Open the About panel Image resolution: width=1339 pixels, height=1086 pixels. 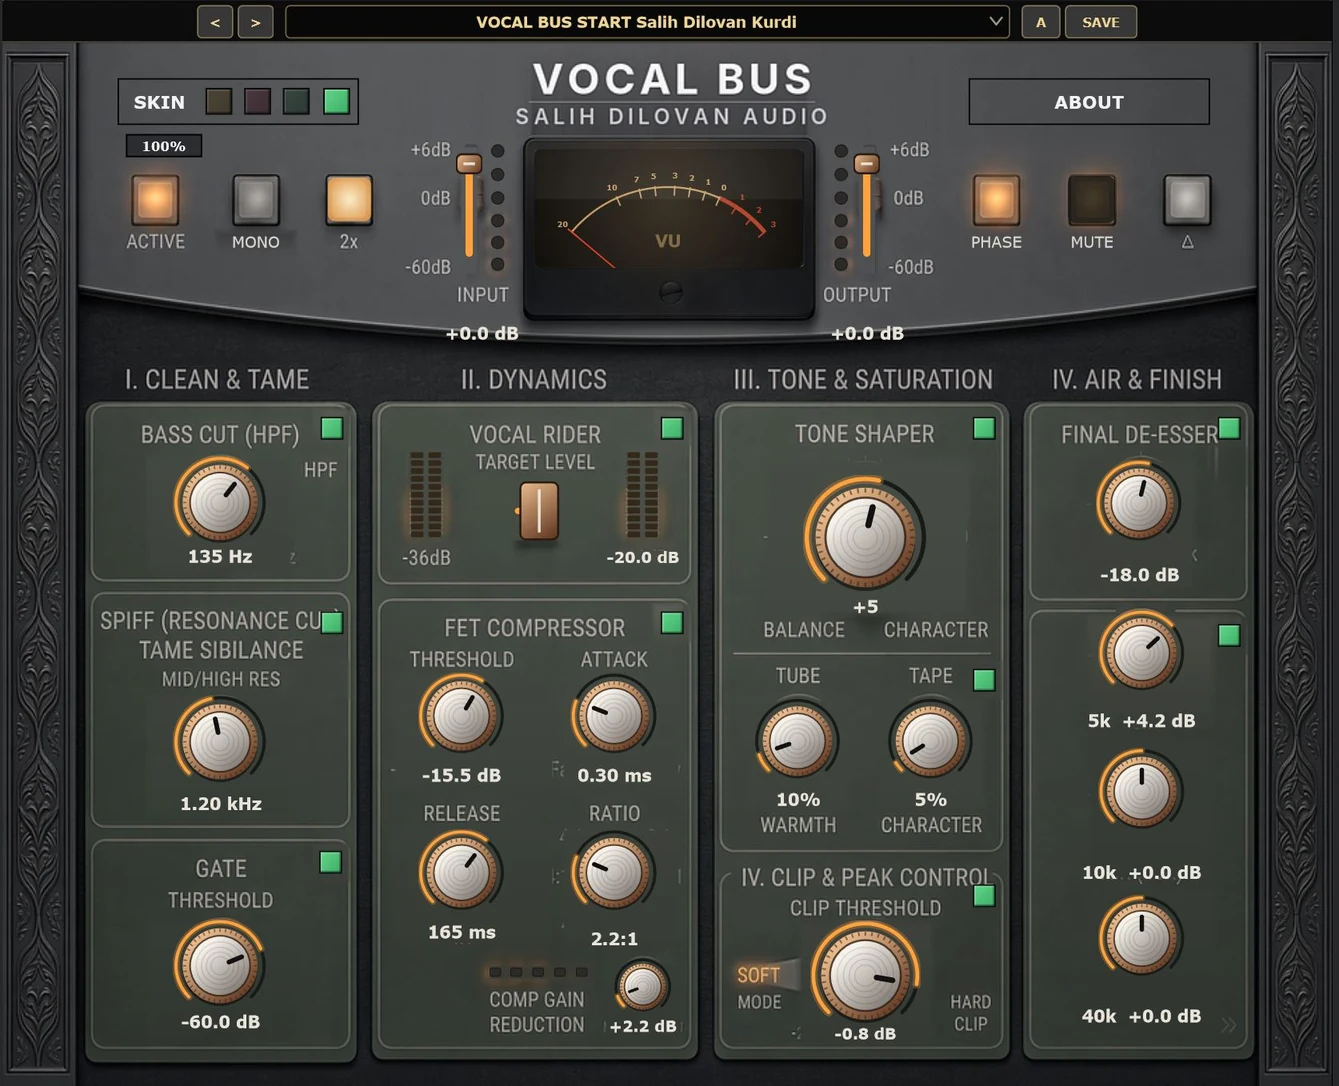(x=1089, y=102)
